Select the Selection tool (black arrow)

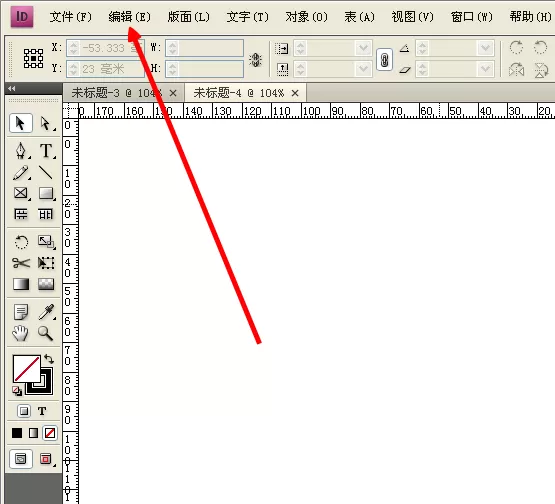pyautogui.click(x=21, y=123)
